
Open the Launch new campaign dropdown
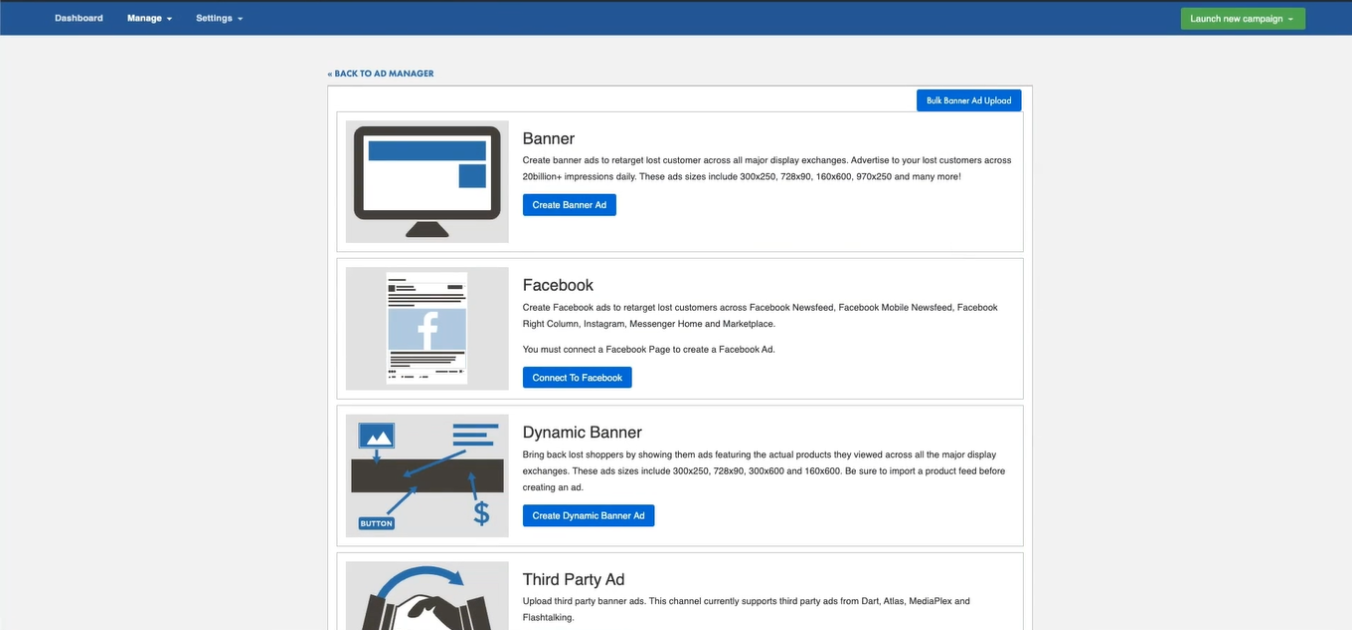[x=1242, y=19]
